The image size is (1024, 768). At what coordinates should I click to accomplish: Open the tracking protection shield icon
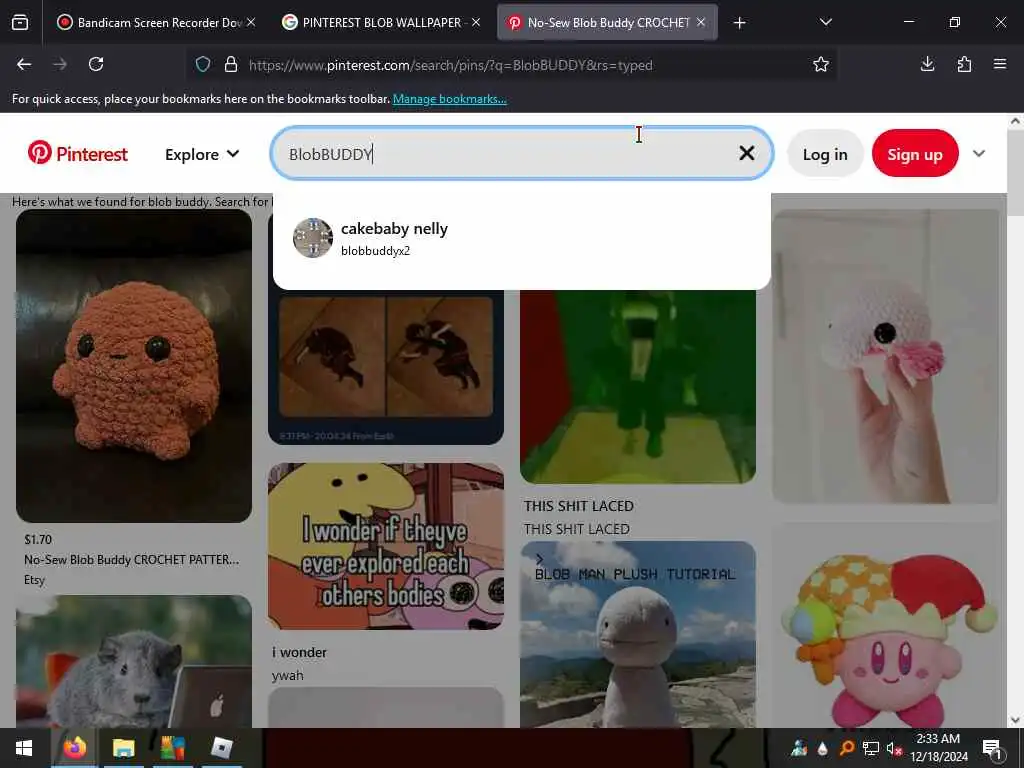point(203,64)
